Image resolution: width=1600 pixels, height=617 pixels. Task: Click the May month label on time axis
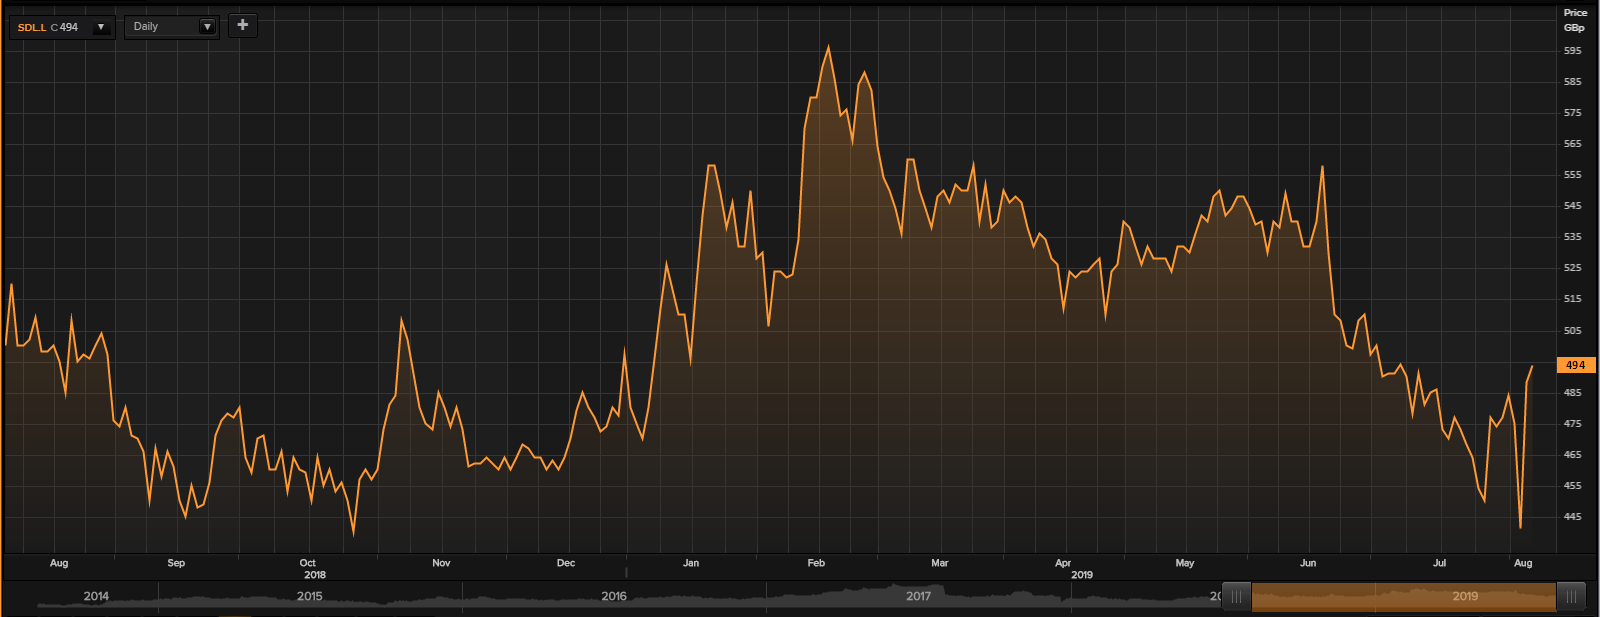click(x=1185, y=563)
